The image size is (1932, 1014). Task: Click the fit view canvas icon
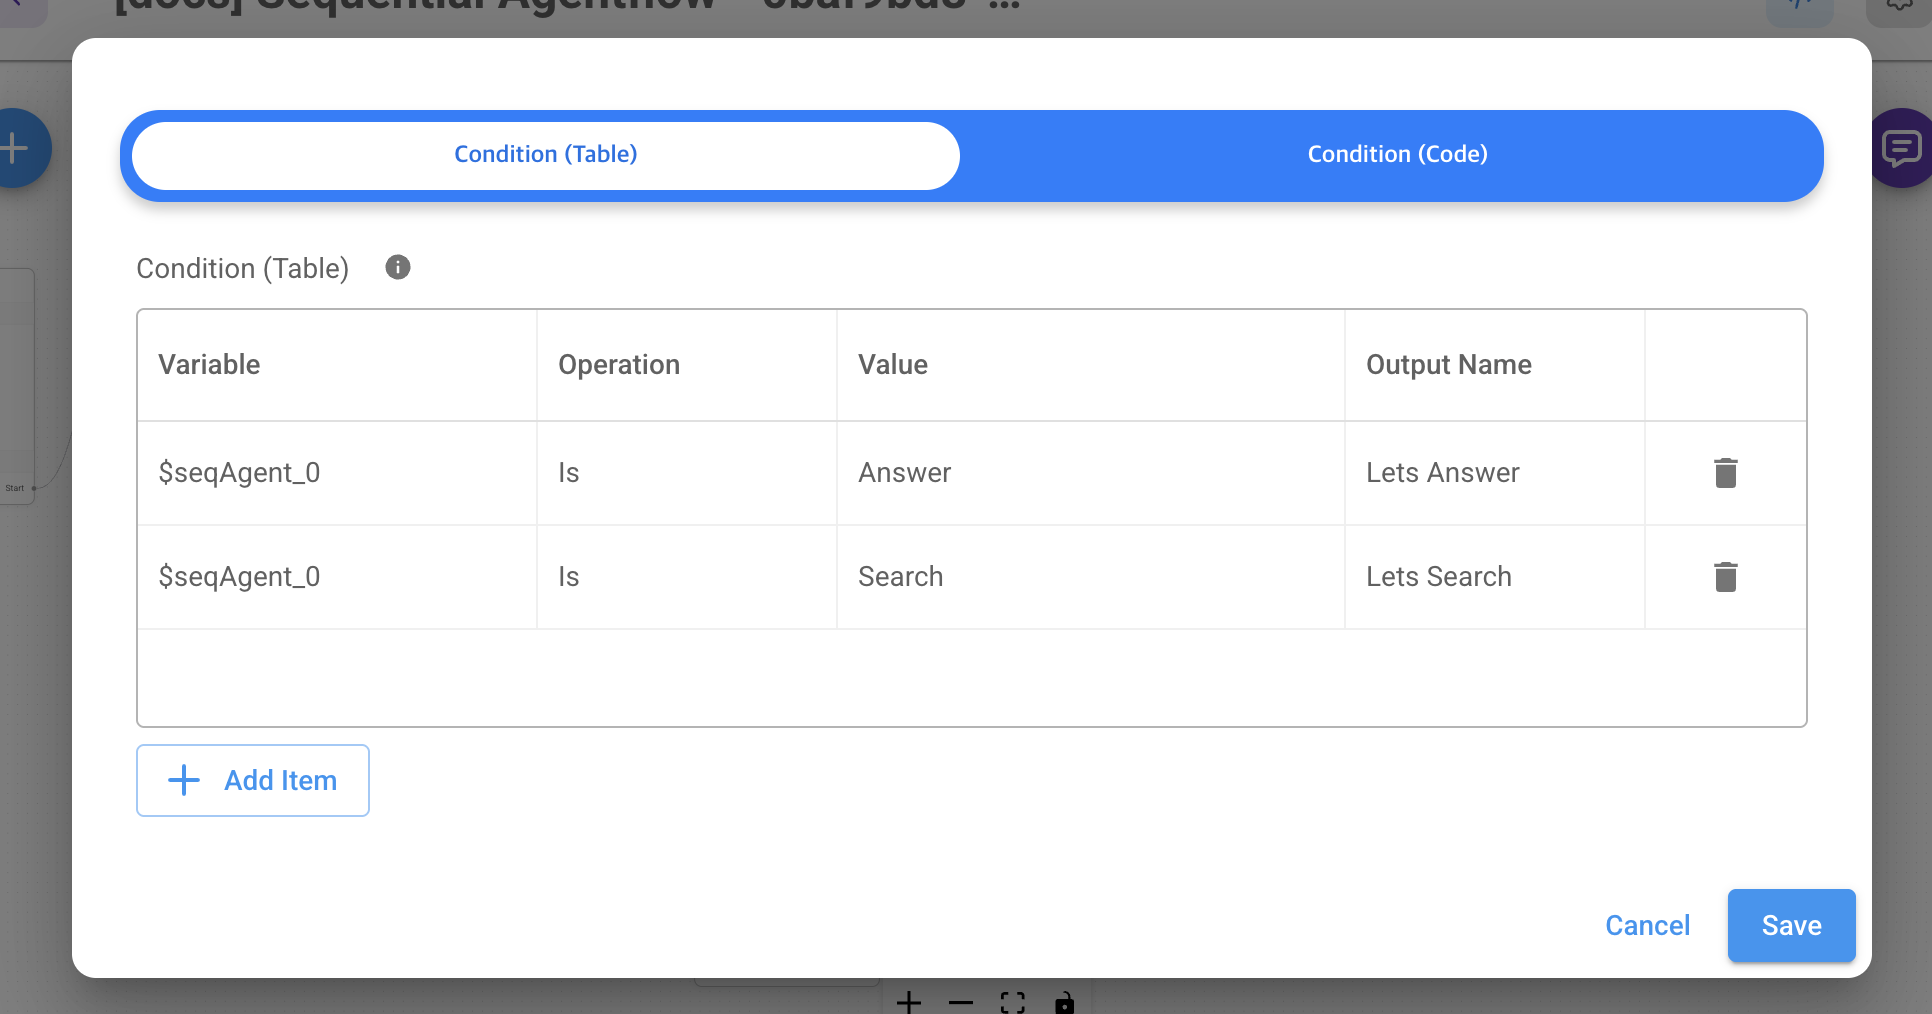click(1013, 1001)
